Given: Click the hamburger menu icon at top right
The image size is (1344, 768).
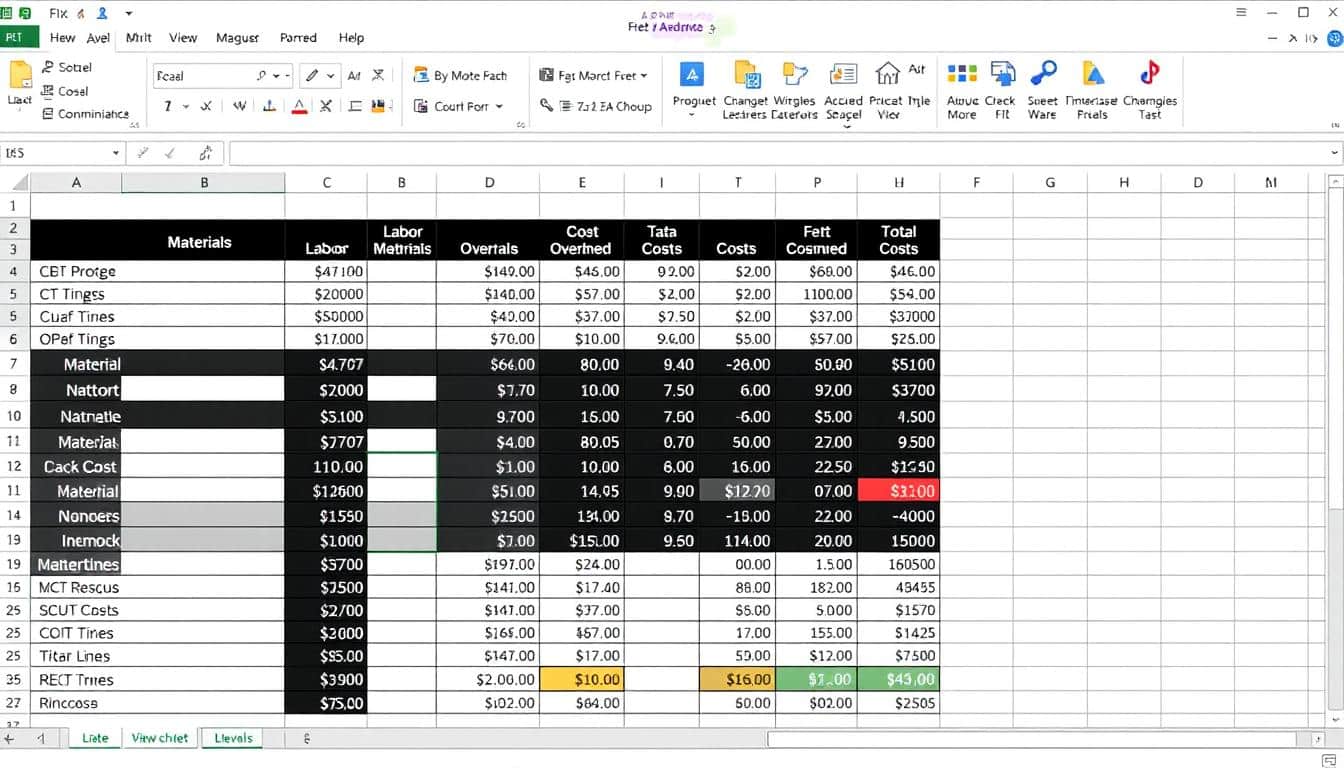Looking at the screenshot, I should pyautogui.click(x=1242, y=13).
